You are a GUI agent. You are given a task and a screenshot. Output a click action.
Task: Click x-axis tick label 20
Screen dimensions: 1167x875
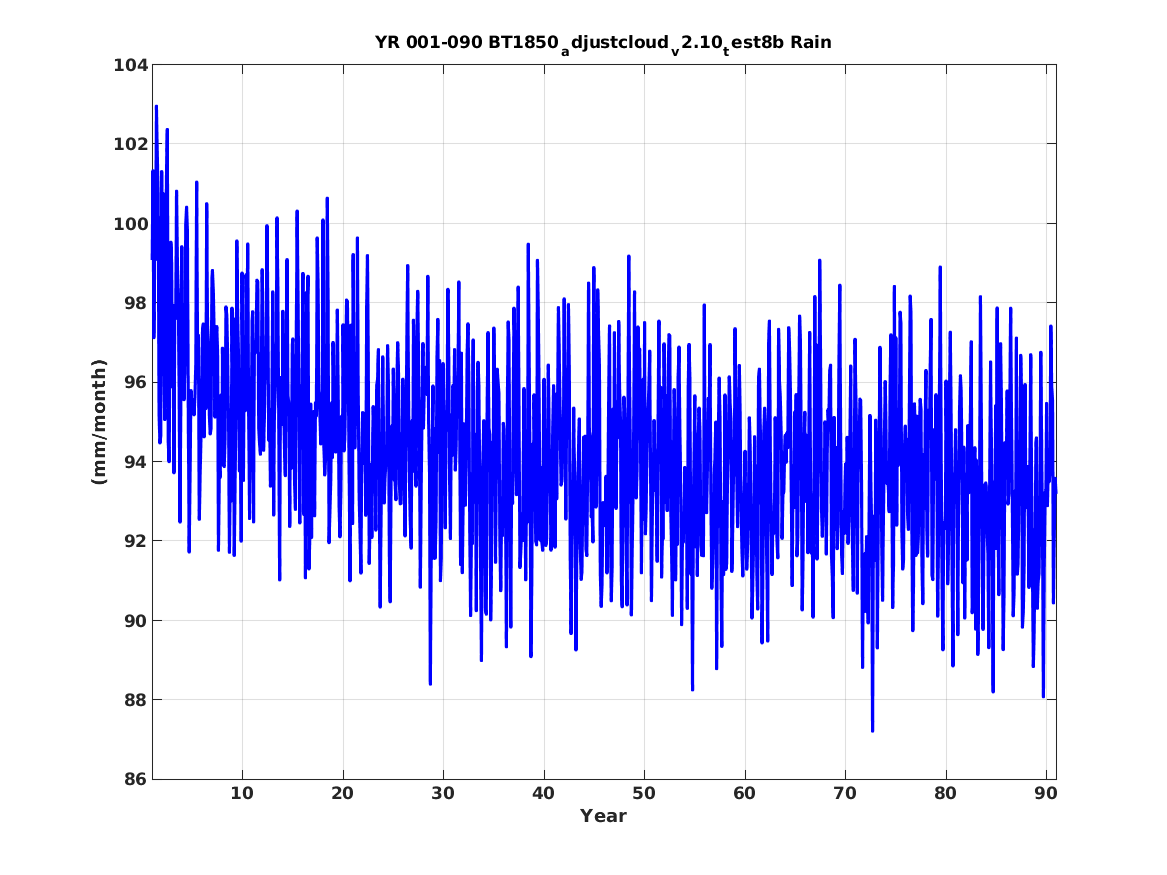pyautogui.click(x=342, y=794)
